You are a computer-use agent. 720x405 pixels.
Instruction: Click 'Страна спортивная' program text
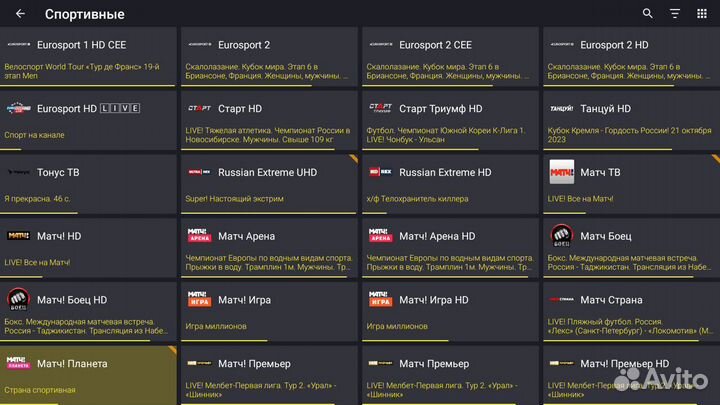(x=40, y=390)
